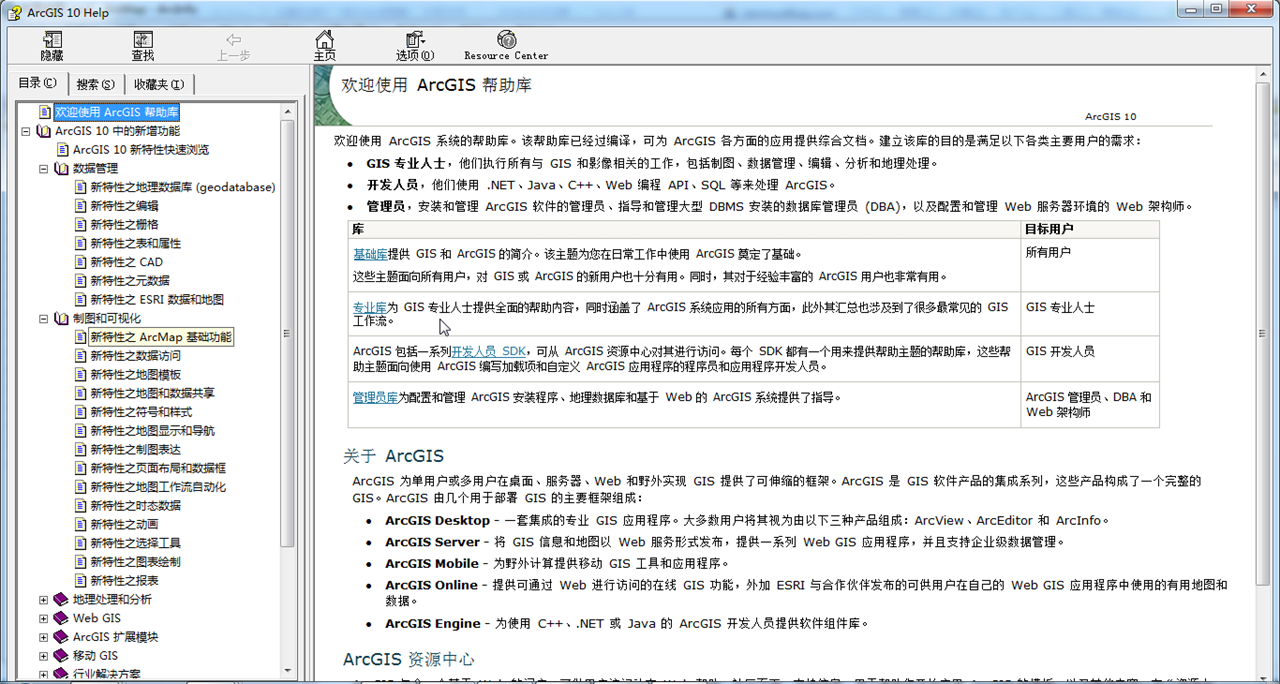Open the 管理员库 link in the table
Image resolution: width=1280 pixels, height=684 pixels.
click(376, 397)
